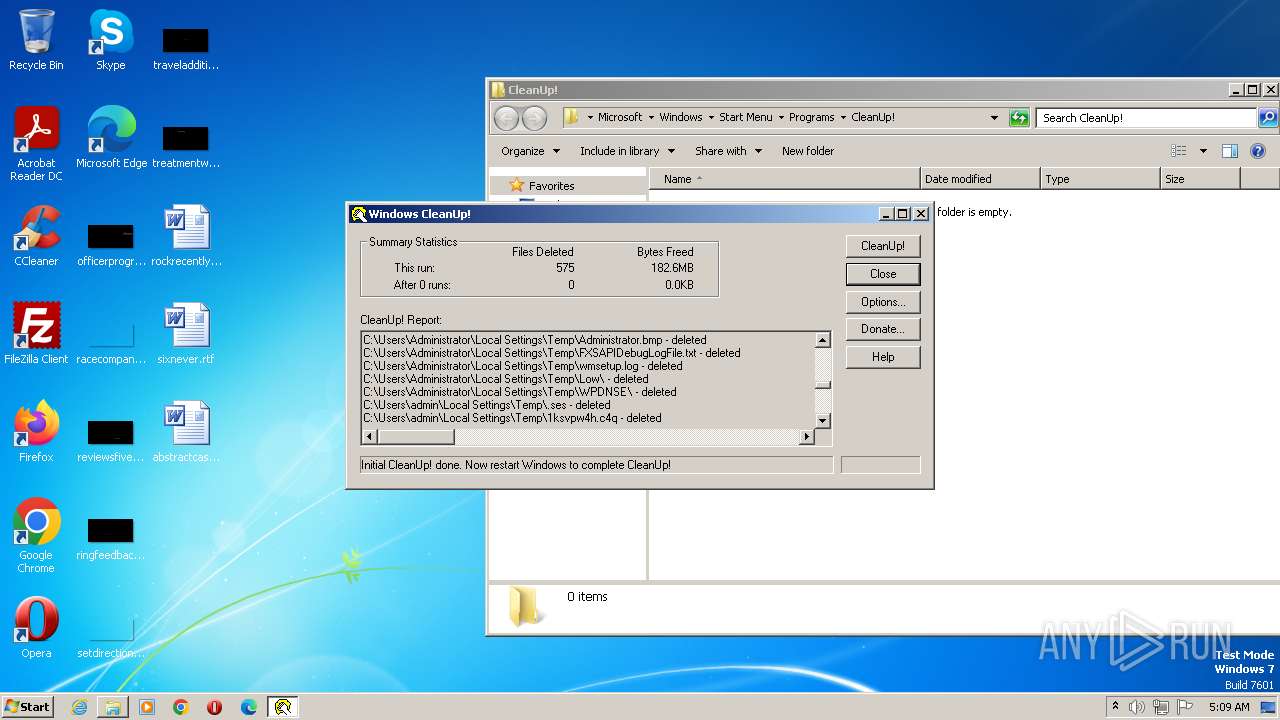The image size is (1280, 720).
Task: Click volume icon in system tray
Action: pos(1137,707)
